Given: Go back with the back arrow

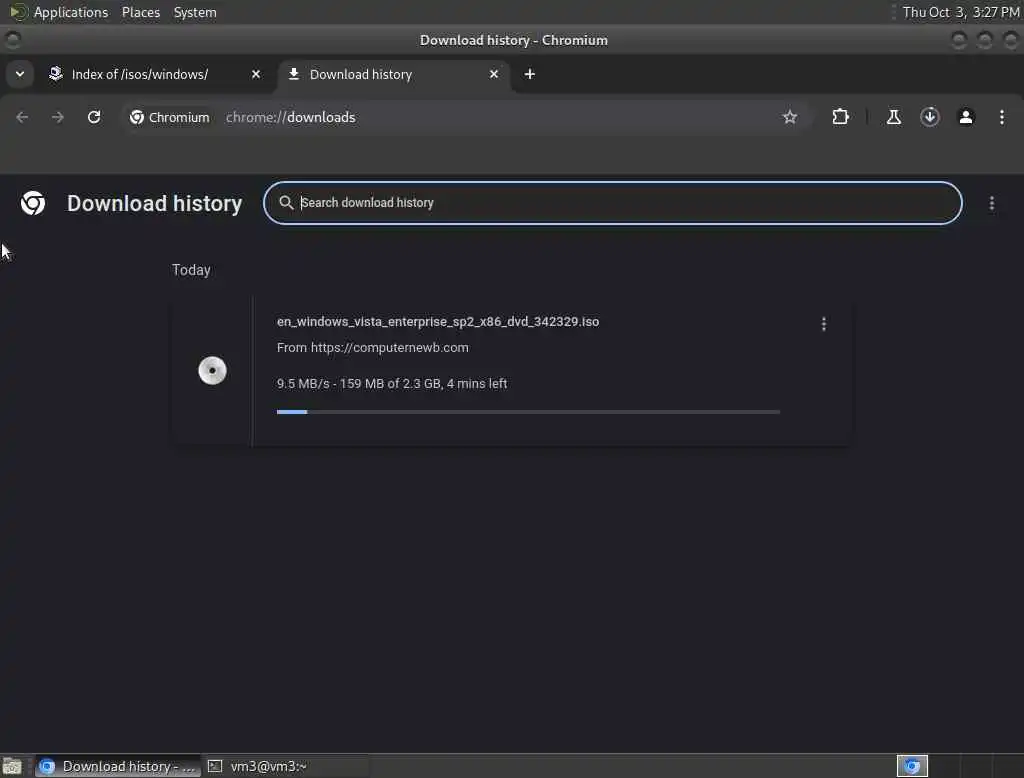Looking at the screenshot, I should coord(22,117).
